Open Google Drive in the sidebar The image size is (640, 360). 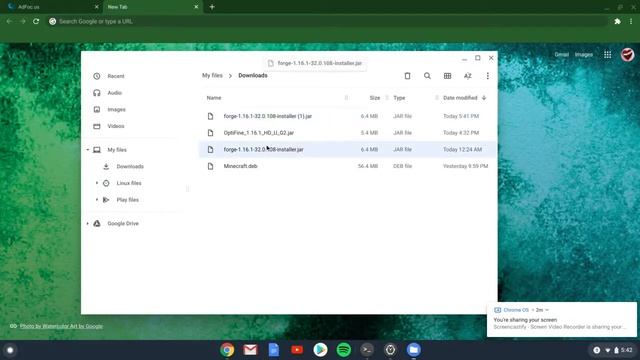point(123,224)
